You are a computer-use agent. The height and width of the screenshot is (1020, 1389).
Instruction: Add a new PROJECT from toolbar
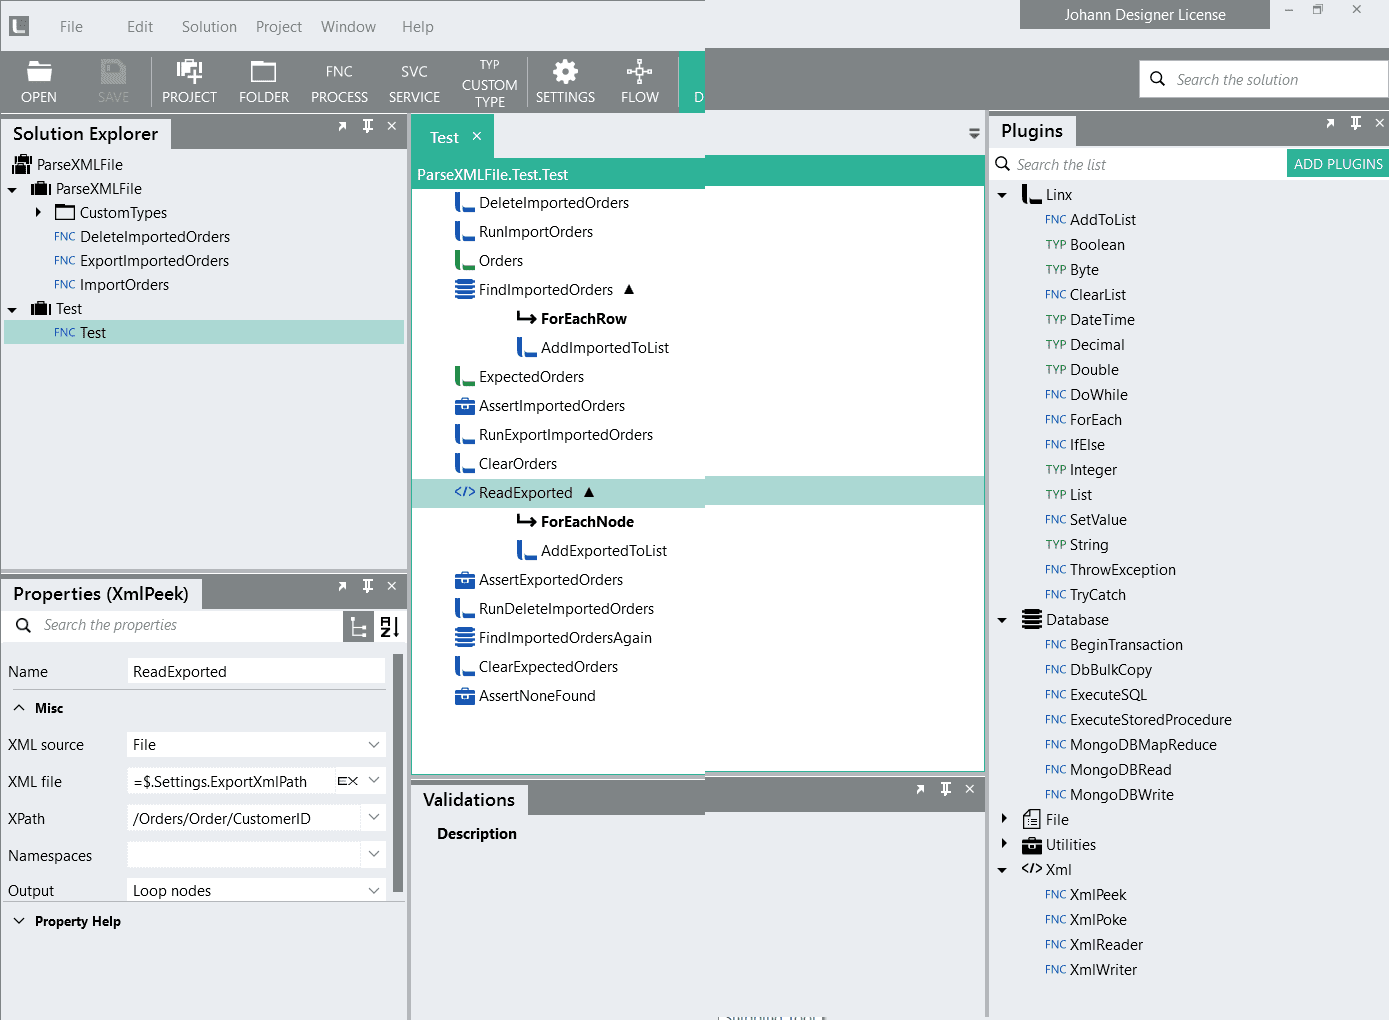189,81
